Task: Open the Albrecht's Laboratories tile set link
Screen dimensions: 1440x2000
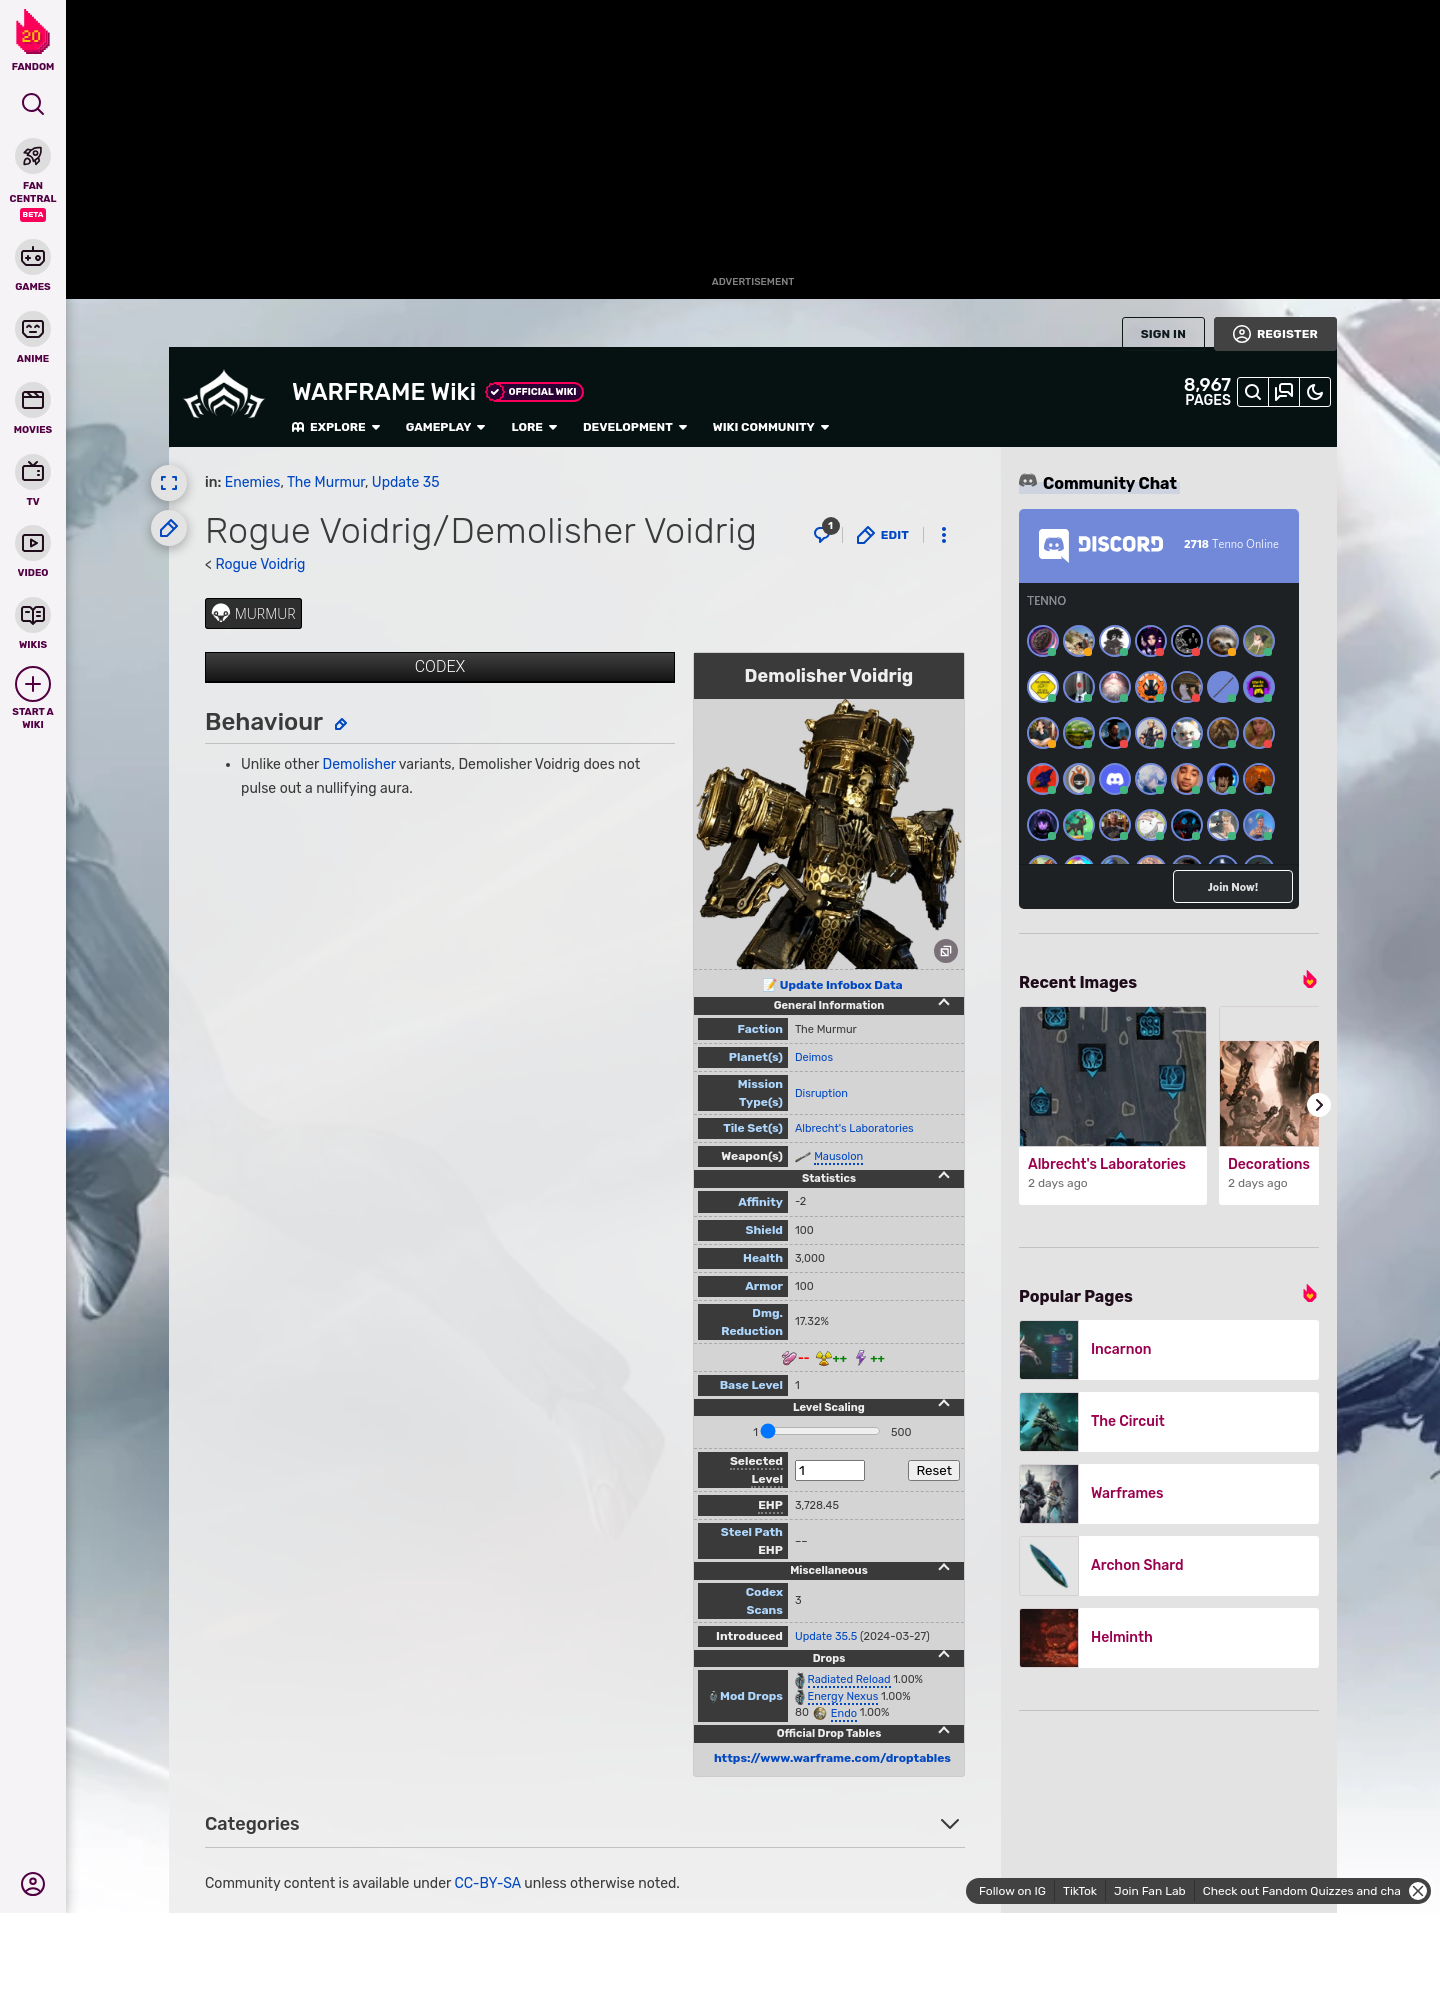Action: [x=854, y=1128]
